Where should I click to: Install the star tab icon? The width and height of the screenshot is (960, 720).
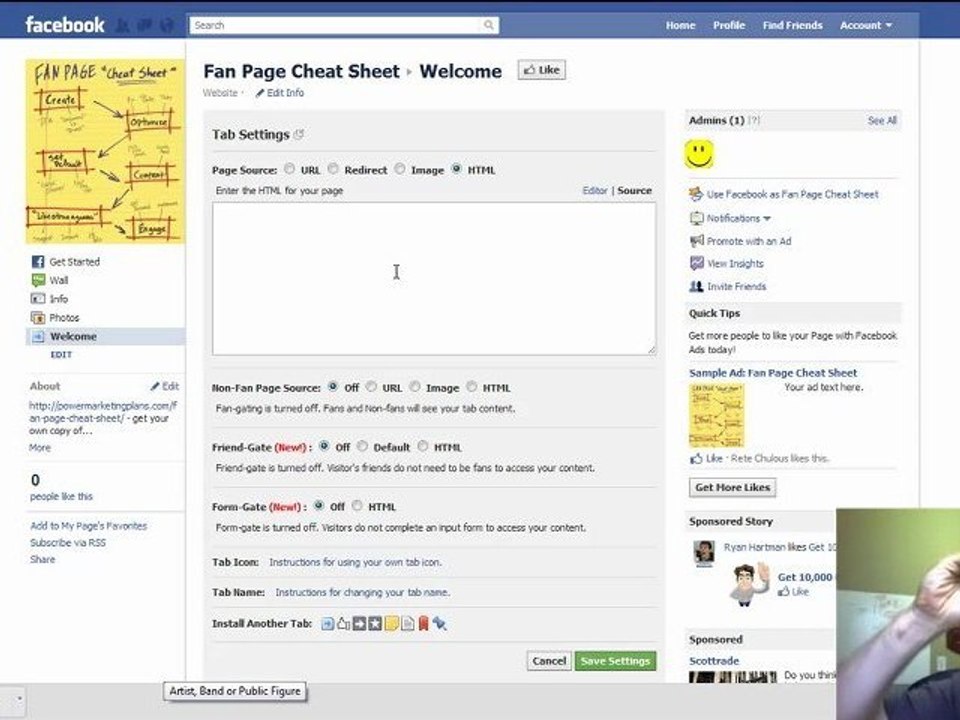pos(375,624)
